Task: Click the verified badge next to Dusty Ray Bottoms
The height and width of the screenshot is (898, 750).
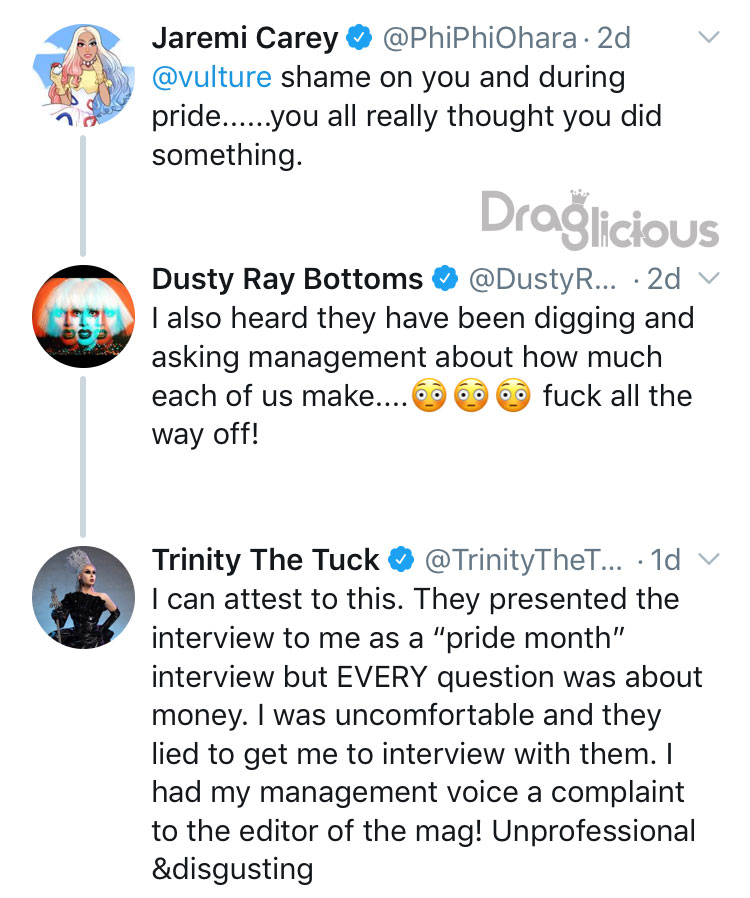Action: pos(445,279)
